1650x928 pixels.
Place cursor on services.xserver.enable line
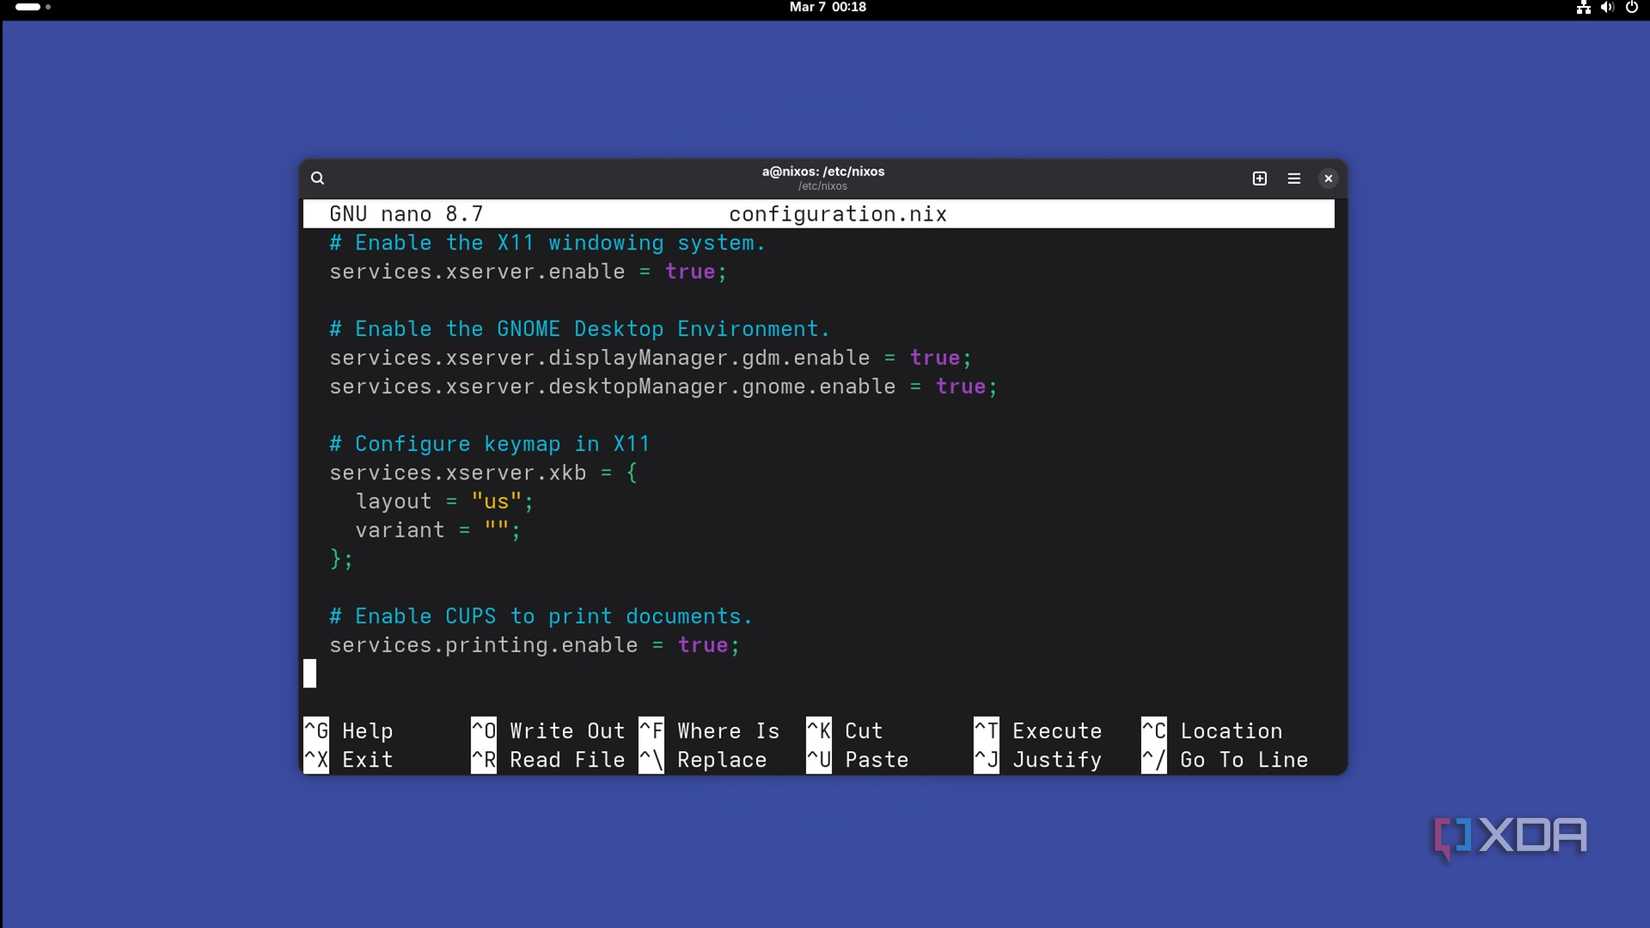[528, 272]
